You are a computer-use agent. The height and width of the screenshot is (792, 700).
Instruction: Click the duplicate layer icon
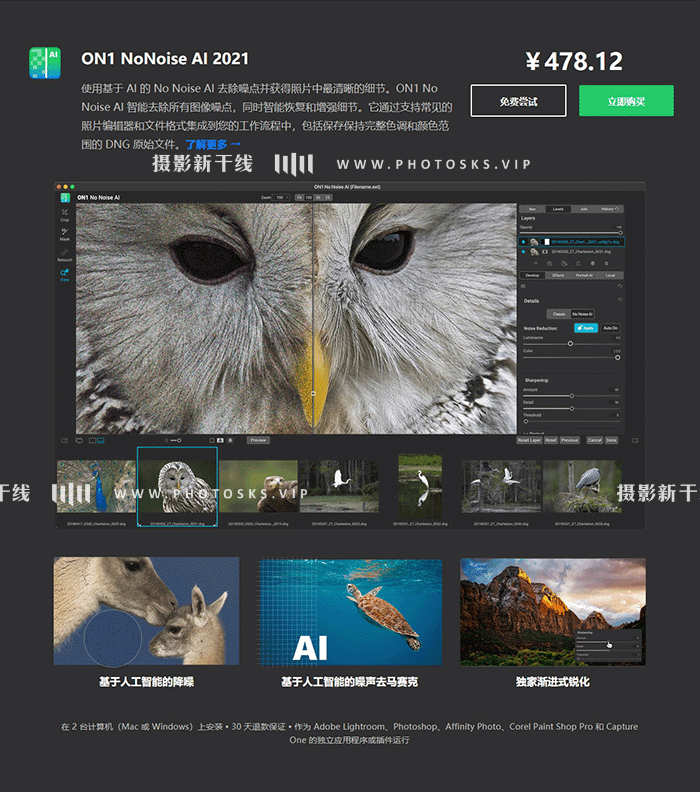coord(549,263)
